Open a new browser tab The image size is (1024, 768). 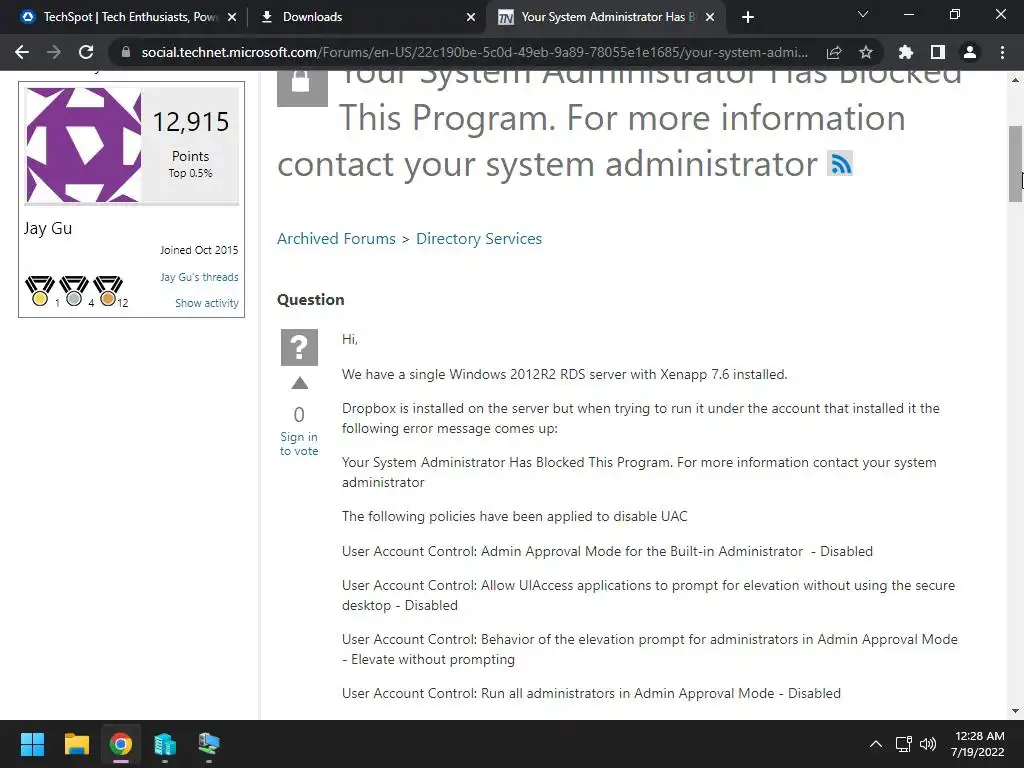748,17
